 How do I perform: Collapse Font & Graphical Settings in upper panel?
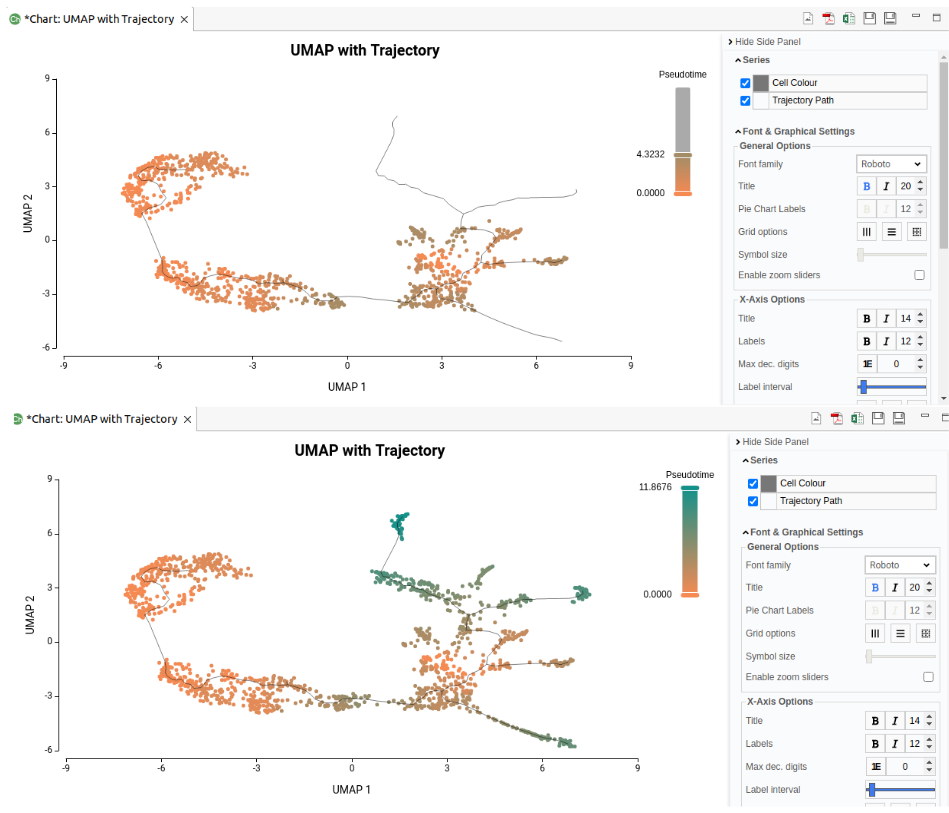[795, 131]
